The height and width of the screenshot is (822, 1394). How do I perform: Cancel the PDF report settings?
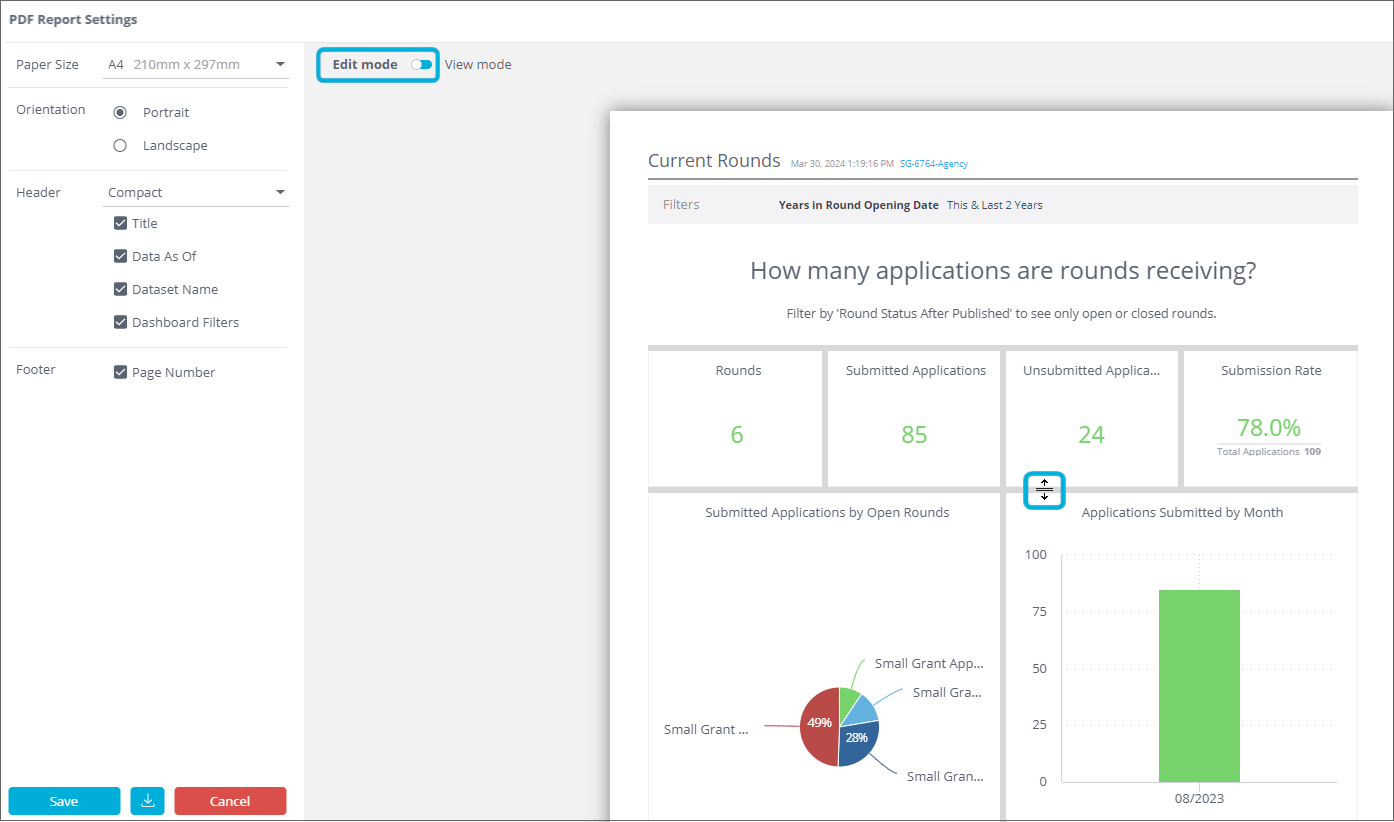point(230,801)
